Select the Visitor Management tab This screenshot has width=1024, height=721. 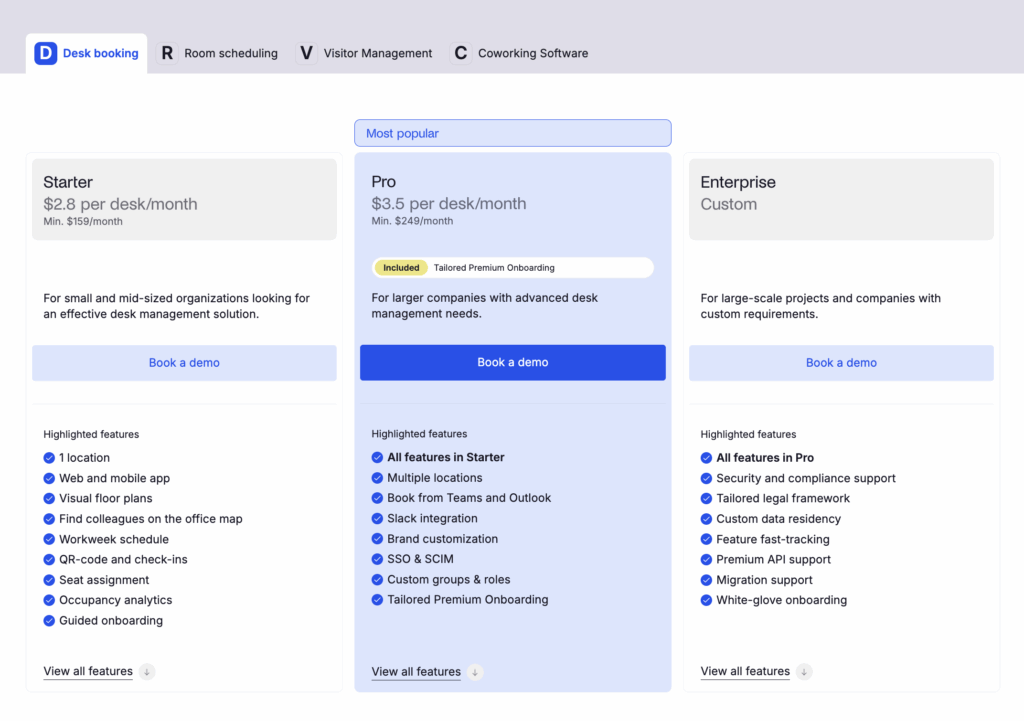pos(377,53)
